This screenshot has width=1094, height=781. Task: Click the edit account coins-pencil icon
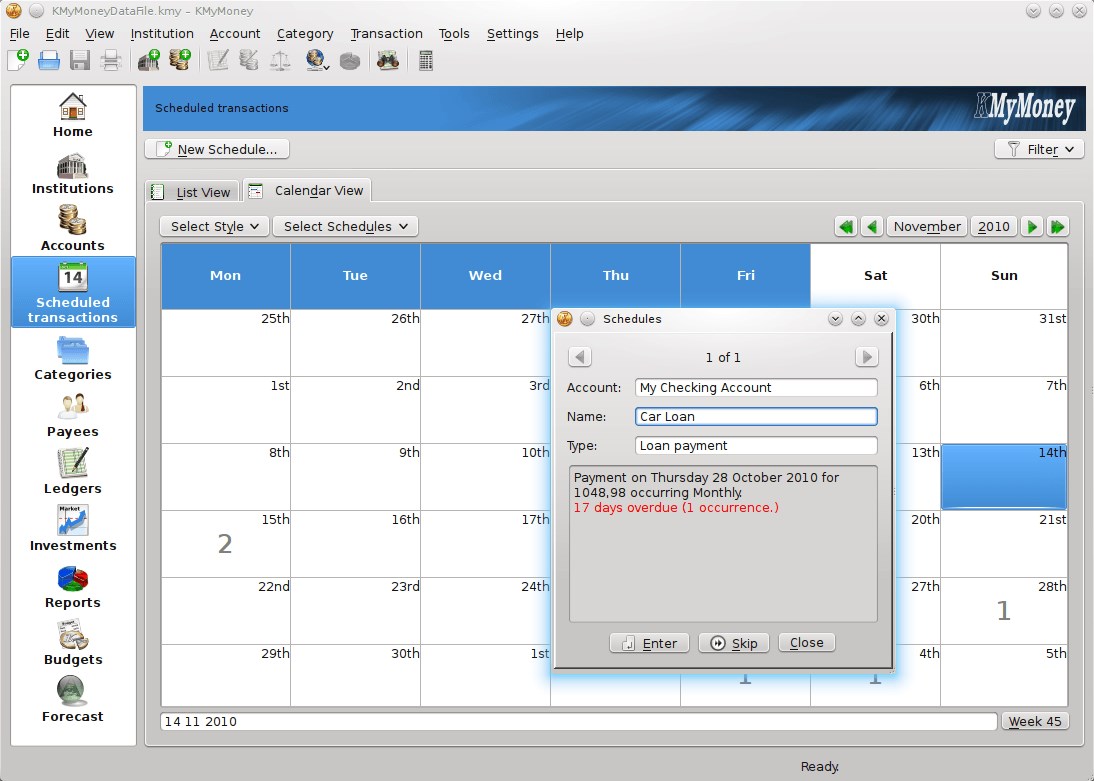coord(249,61)
